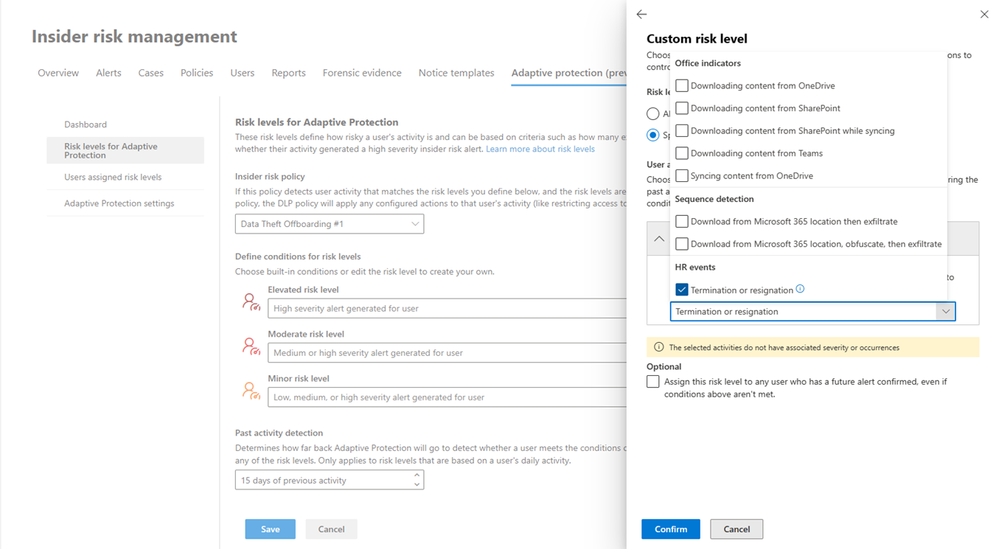
Task: Click the Minor risk level user icon
Action: pyautogui.click(x=251, y=390)
